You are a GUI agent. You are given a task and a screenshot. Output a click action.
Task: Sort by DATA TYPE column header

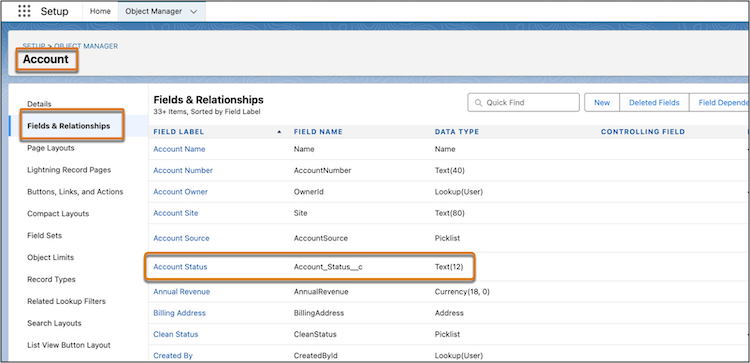(457, 132)
